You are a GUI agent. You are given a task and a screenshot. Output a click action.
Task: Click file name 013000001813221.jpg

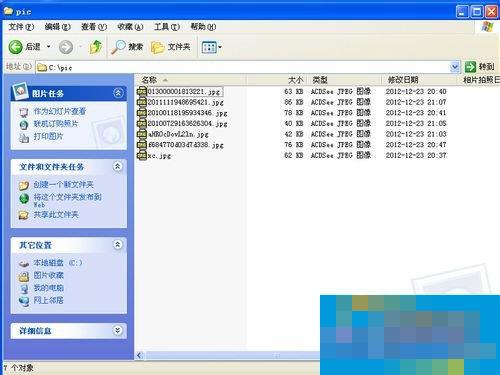coord(184,91)
